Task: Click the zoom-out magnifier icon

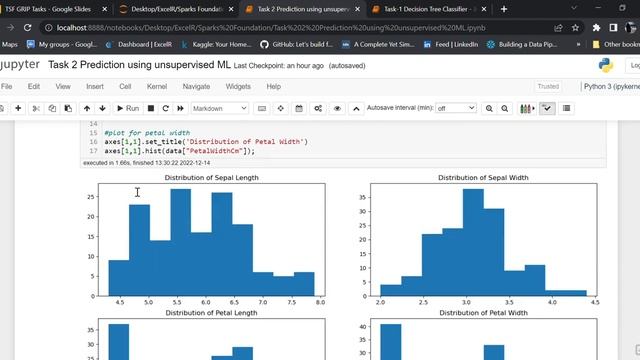Action: click(x=504, y=108)
